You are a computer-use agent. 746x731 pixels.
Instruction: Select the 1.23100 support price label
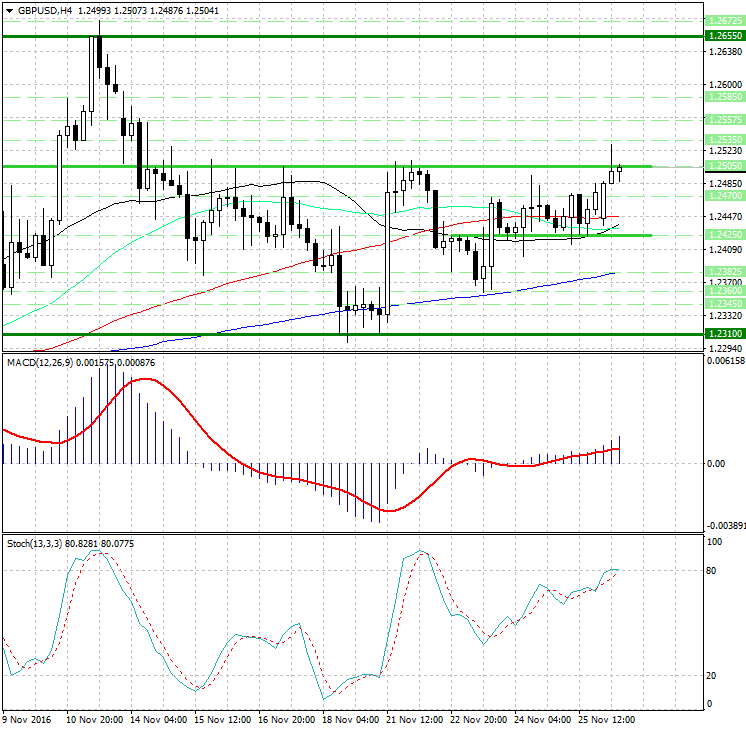tap(724, 333)
